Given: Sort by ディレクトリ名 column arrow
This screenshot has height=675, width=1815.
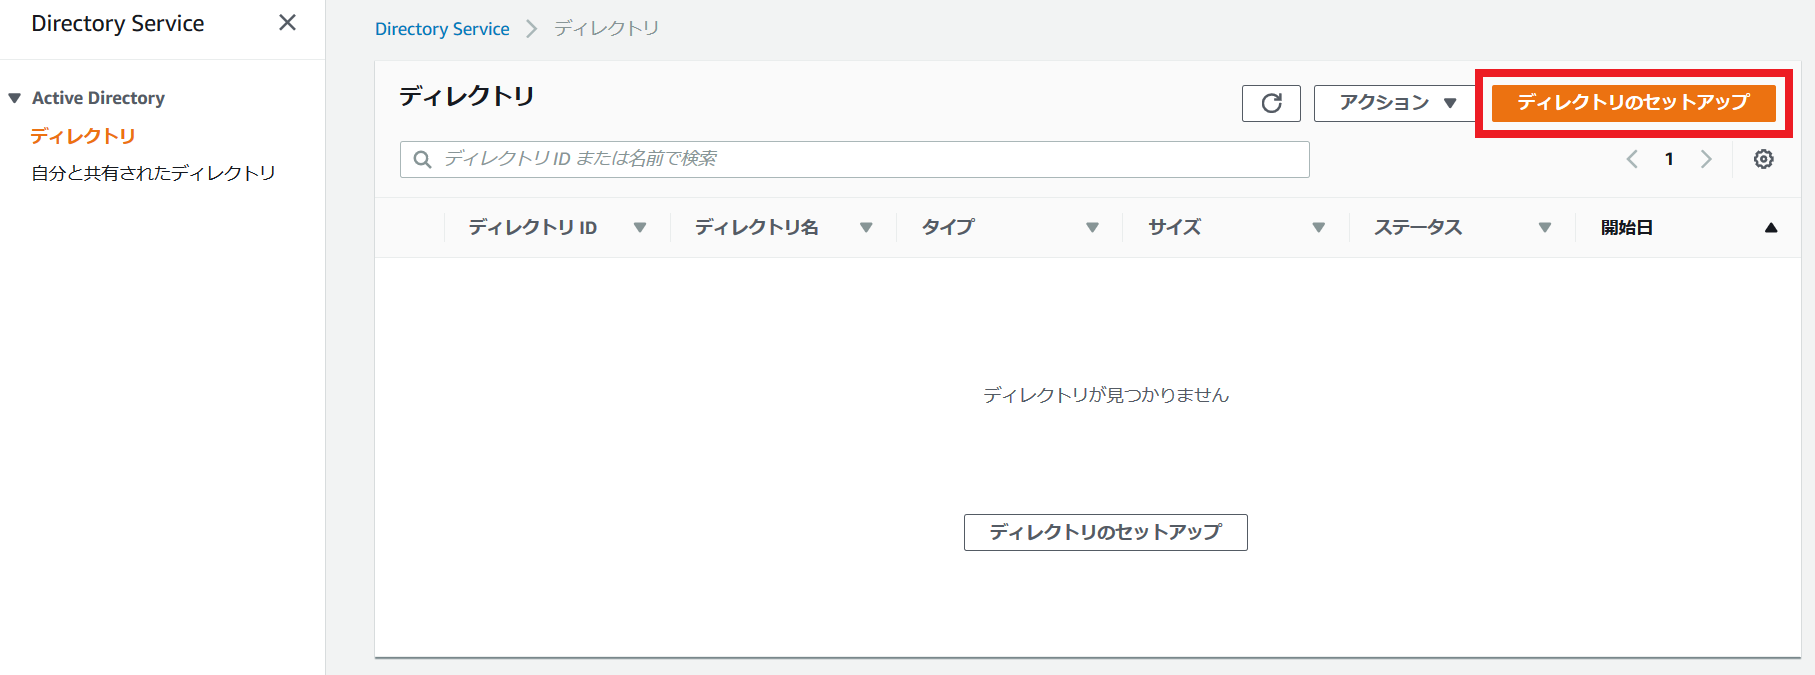Looking at the screenshot, I should [x=866, y=228].
